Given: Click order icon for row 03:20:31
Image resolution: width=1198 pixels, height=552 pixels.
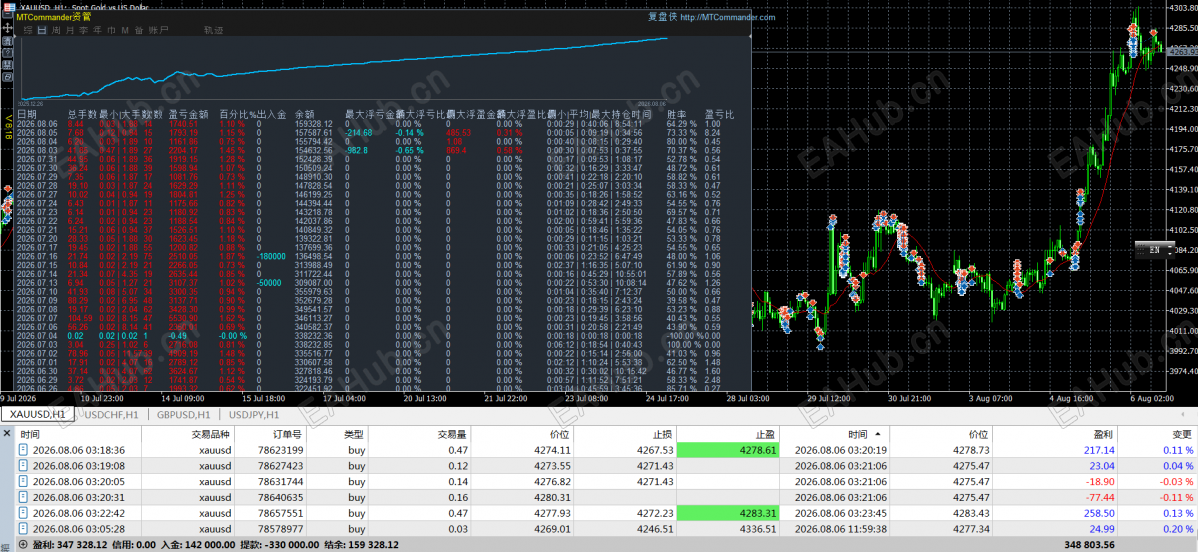Looking at the screenshot, I should tap(25, 497).
